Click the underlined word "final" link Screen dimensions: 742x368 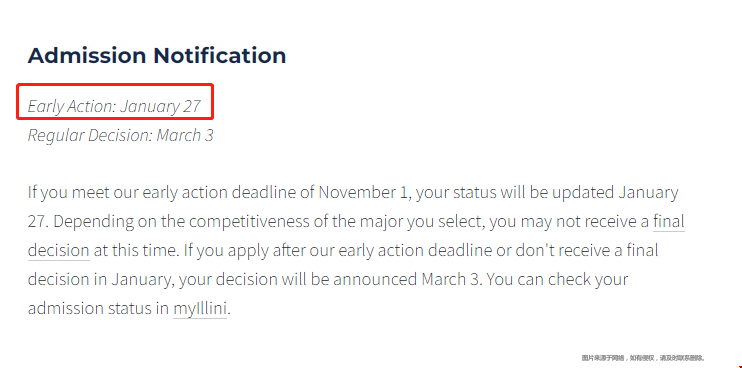point(669,221)
